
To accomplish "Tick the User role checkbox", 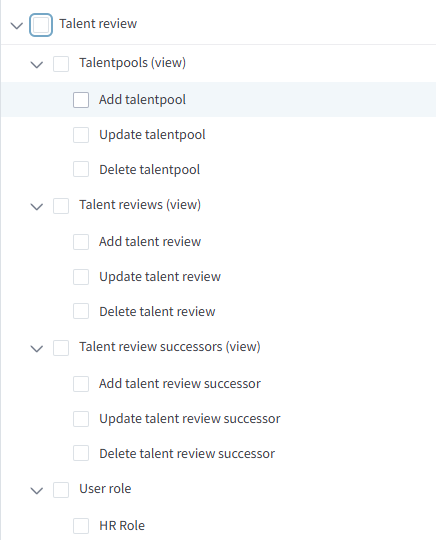I will (x=61, y=490).
